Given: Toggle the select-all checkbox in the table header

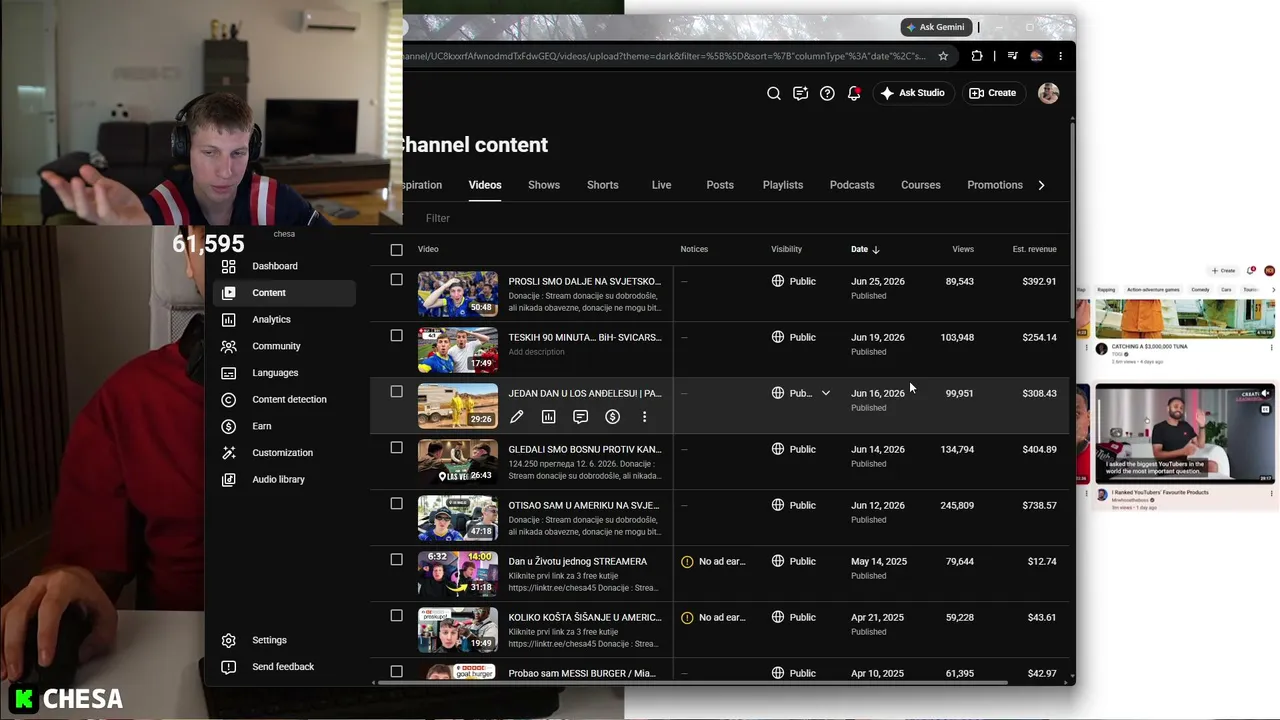Looking at the screenshot, I should [x=397, y=249].
